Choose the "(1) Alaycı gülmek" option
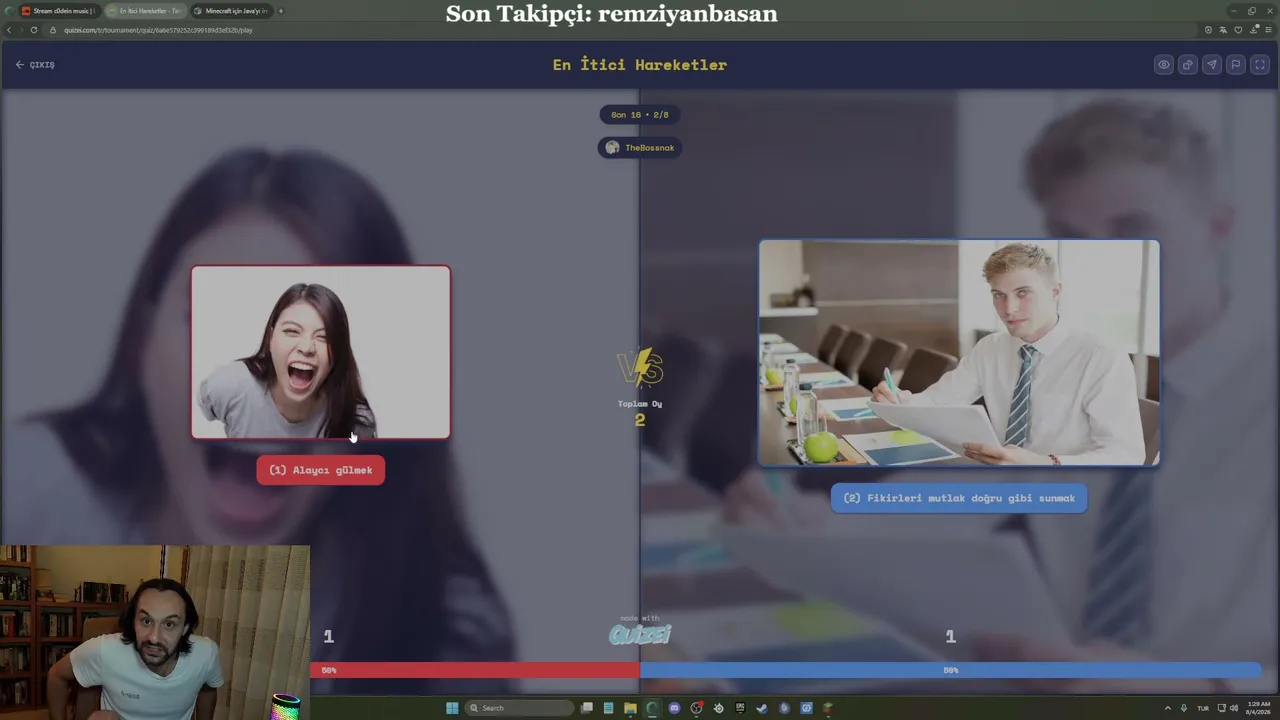Screen dimensions: 1280x720 tap(320, 470)
